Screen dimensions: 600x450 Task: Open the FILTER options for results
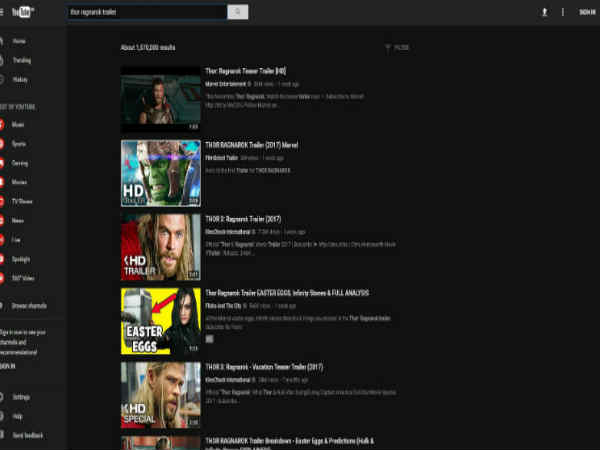(x=397, y=47)
